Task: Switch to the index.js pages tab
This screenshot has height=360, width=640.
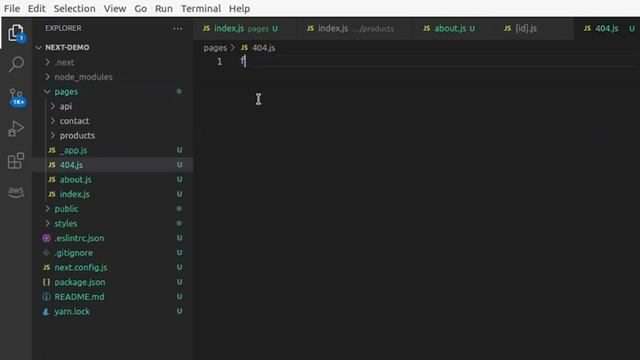Action: click(x=245, y=29)
